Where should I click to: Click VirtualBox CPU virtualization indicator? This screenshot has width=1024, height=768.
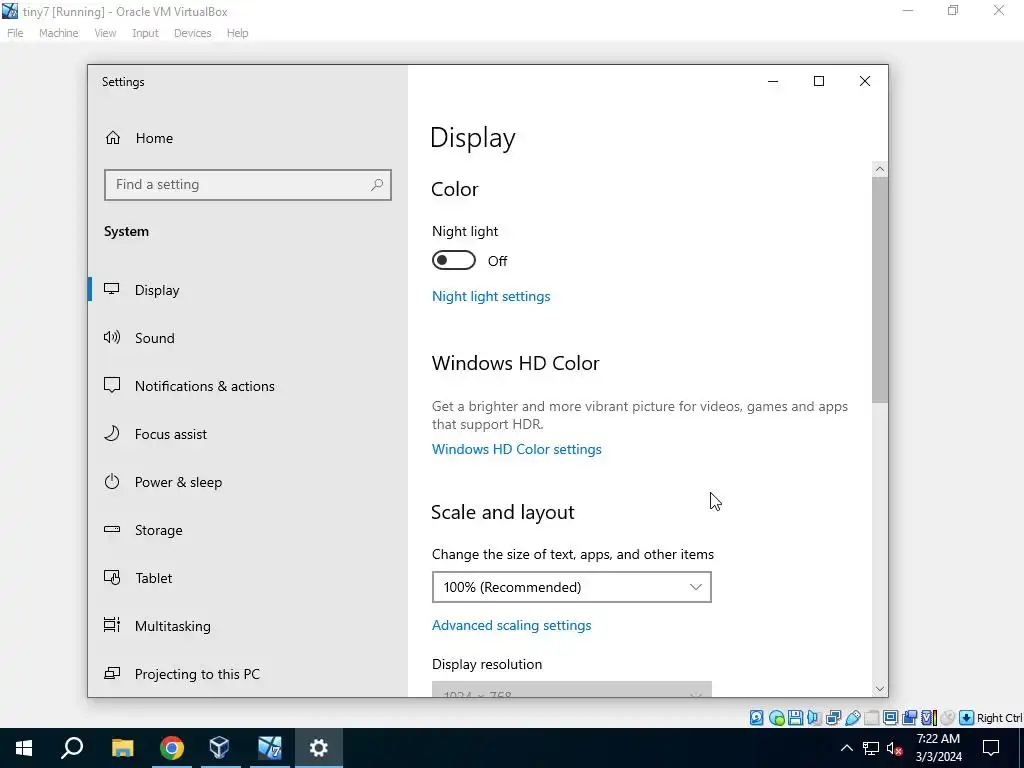[929, 718]
